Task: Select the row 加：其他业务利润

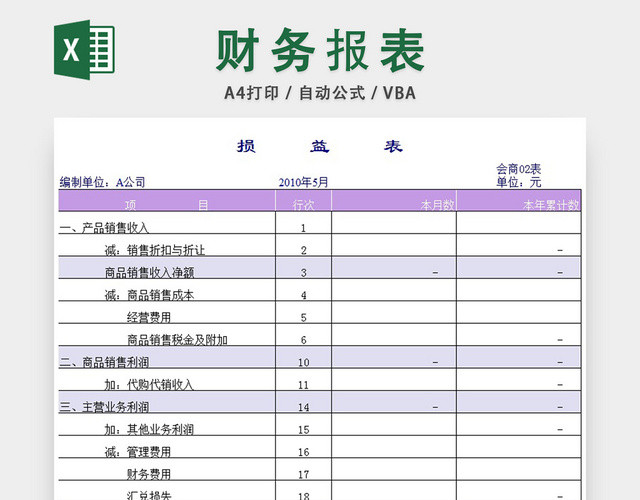Action: [320, 425]
